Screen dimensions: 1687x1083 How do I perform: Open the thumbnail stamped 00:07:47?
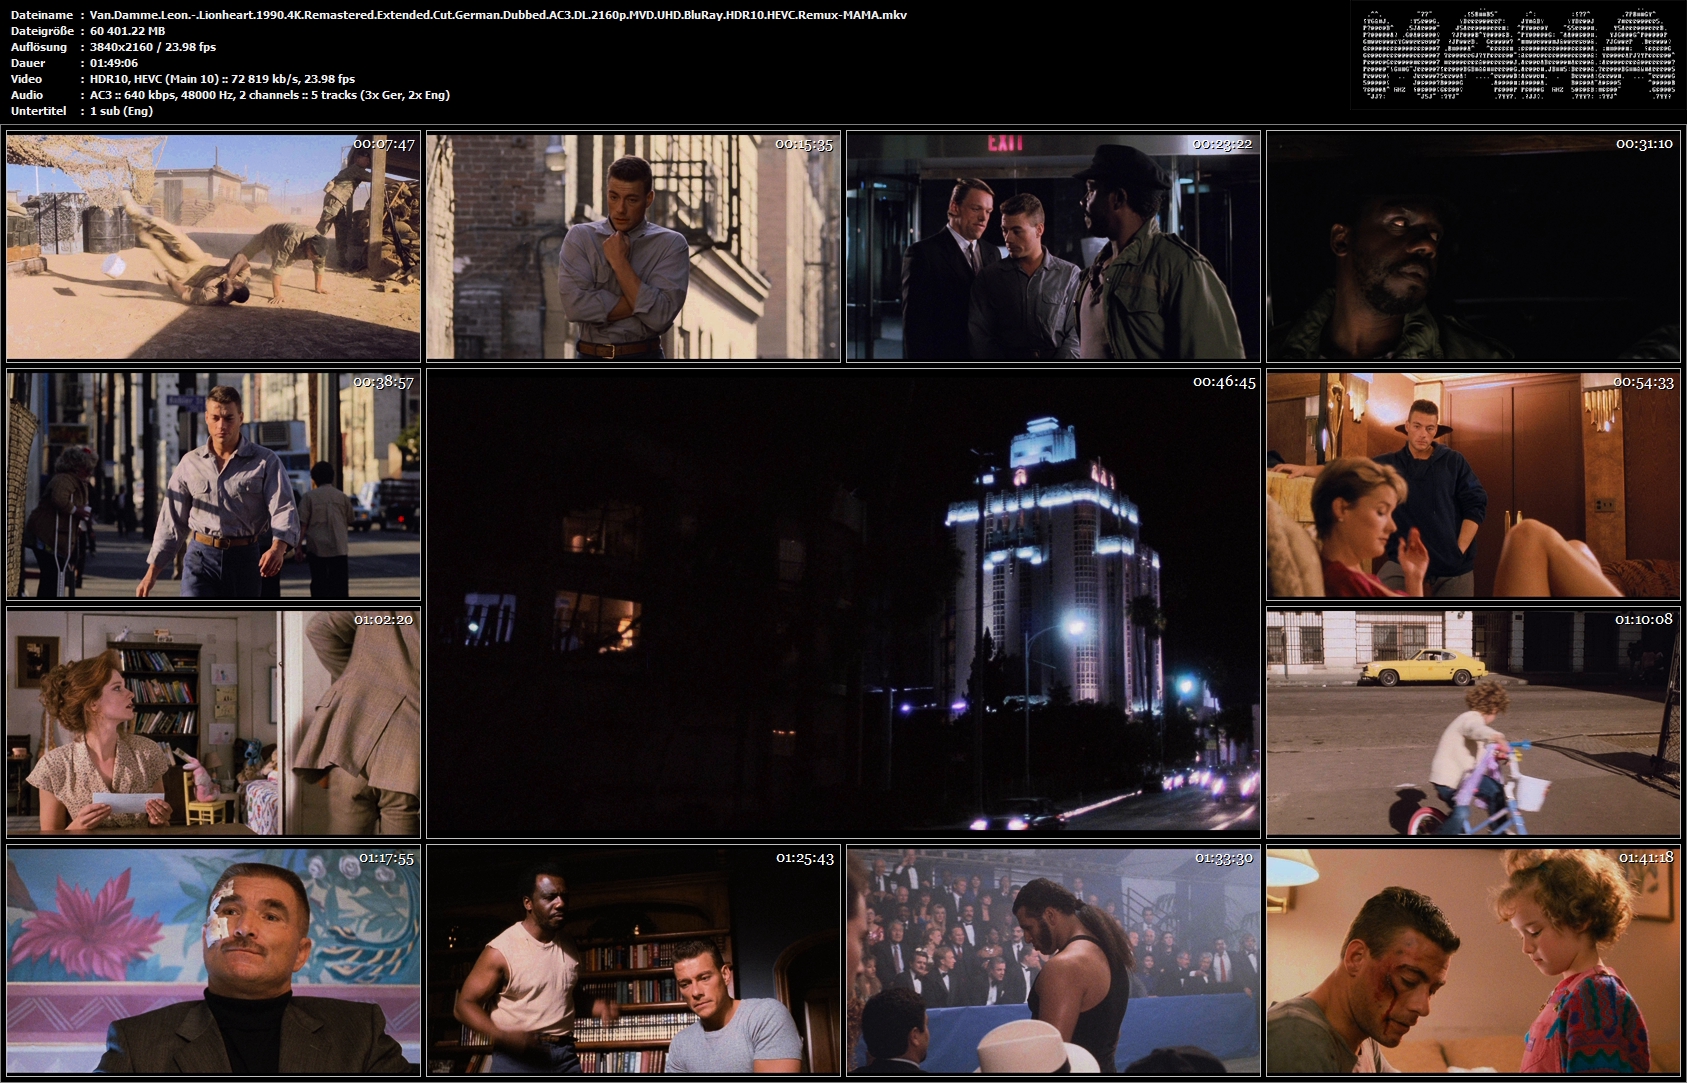(x=213, y=246)
